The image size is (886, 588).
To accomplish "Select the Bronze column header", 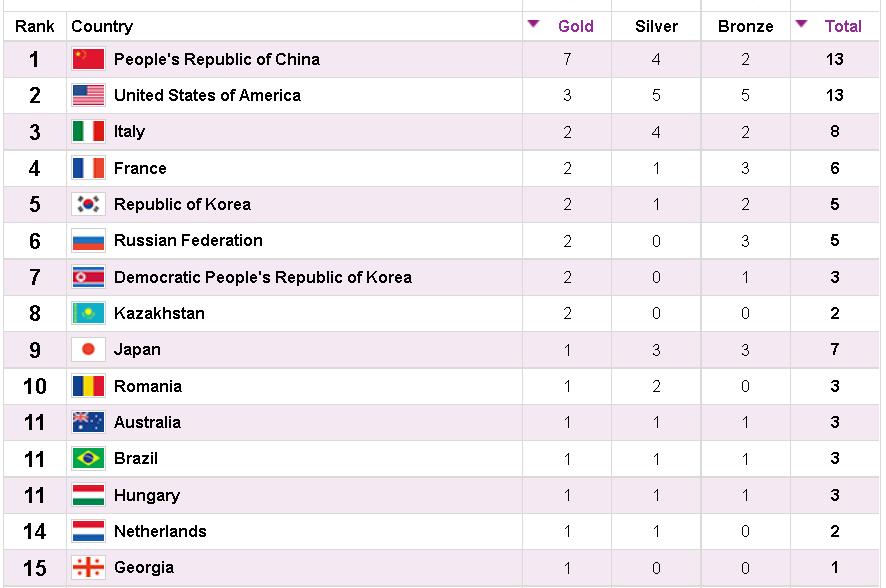I will (x=745, y=26).
